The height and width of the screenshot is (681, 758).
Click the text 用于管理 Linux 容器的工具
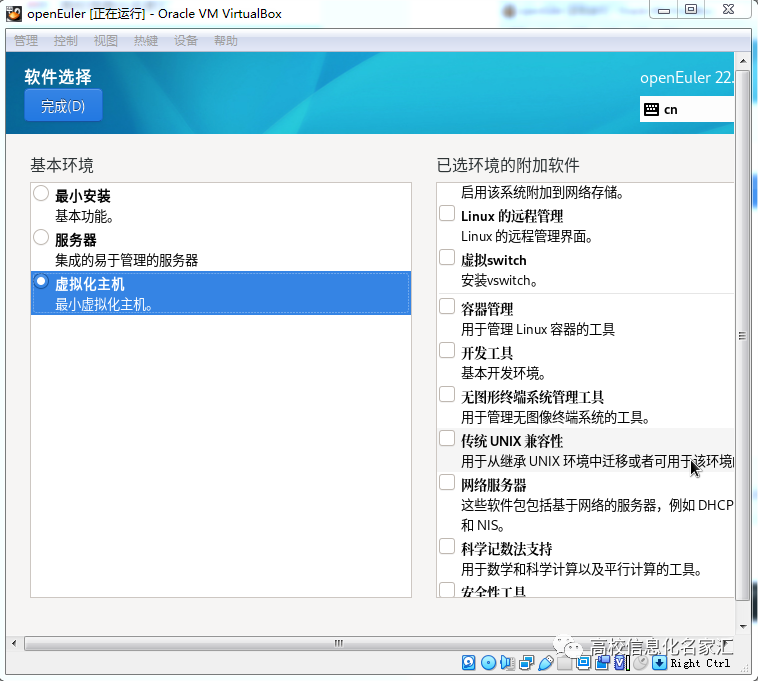click(x=538, y=330)
